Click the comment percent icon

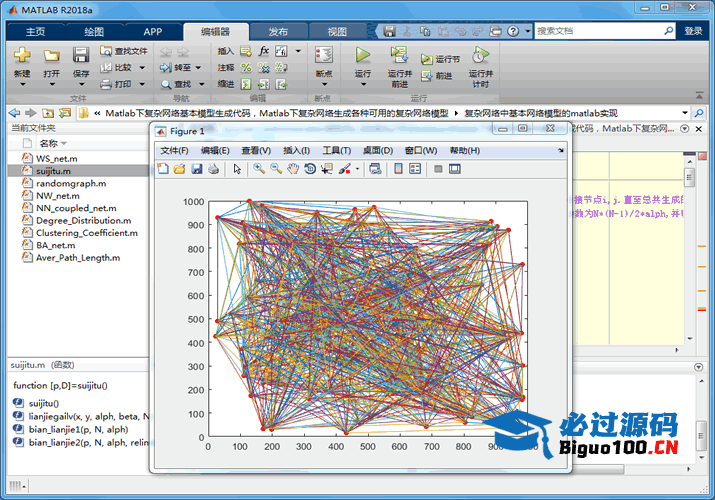246,67
